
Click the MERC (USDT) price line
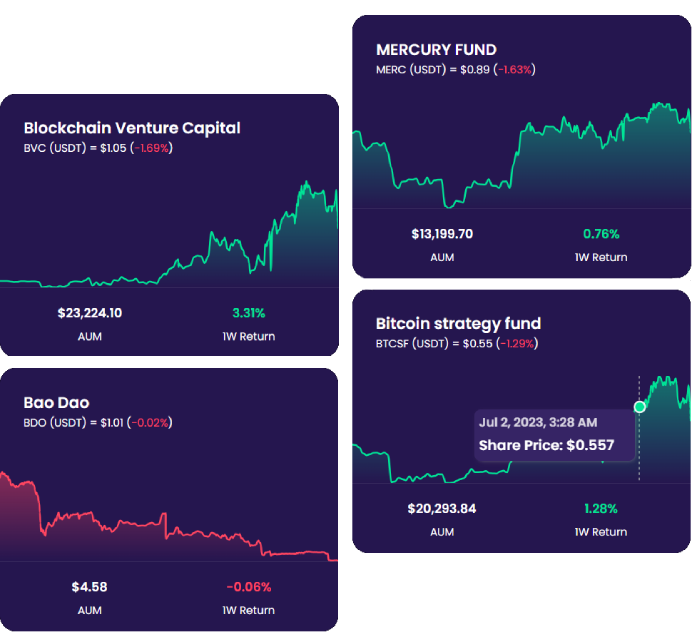(455, 70)
